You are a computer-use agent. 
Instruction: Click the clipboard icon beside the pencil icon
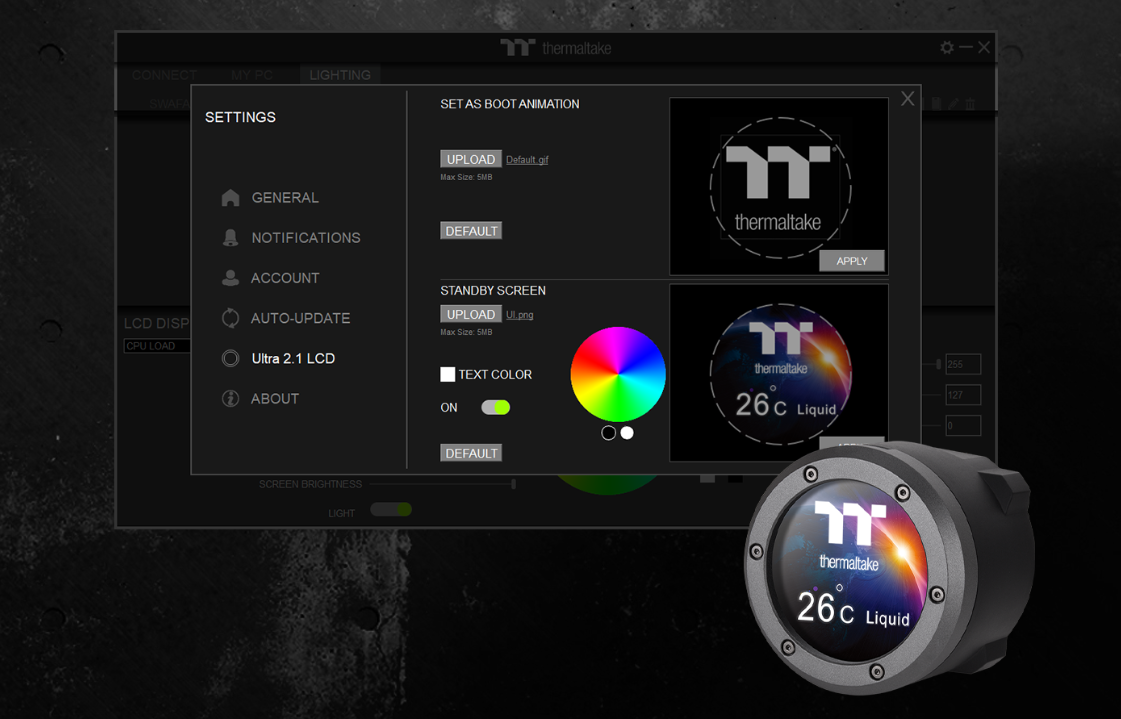click(936, 104)
